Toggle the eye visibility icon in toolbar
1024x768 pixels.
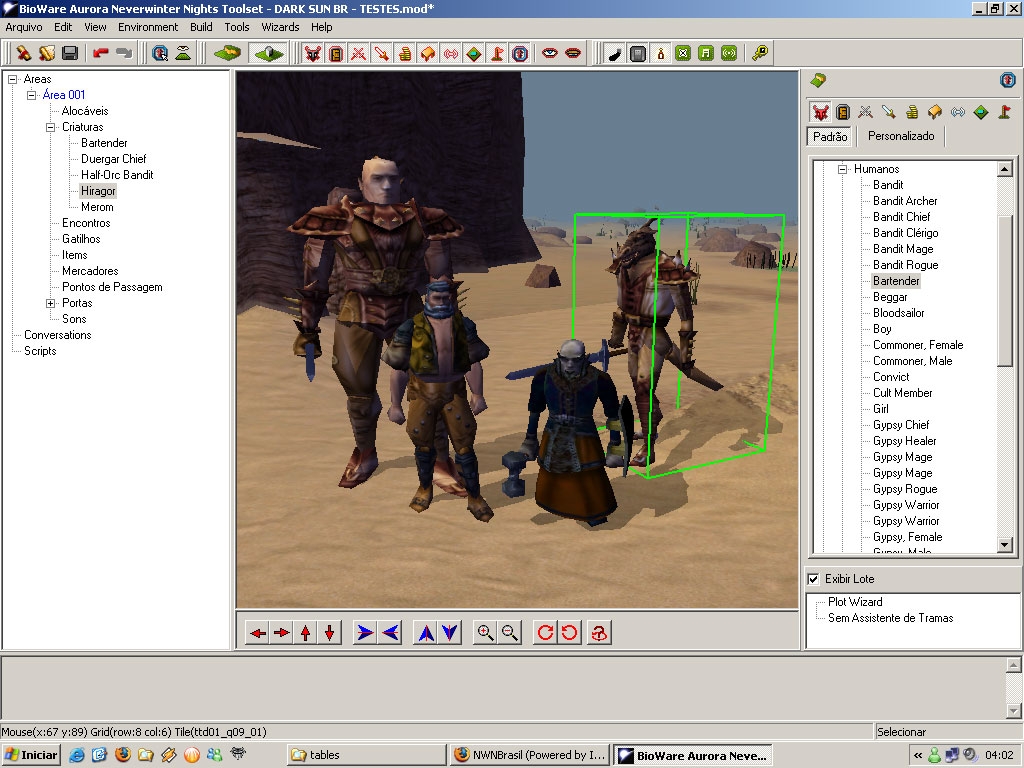[549, 53]
